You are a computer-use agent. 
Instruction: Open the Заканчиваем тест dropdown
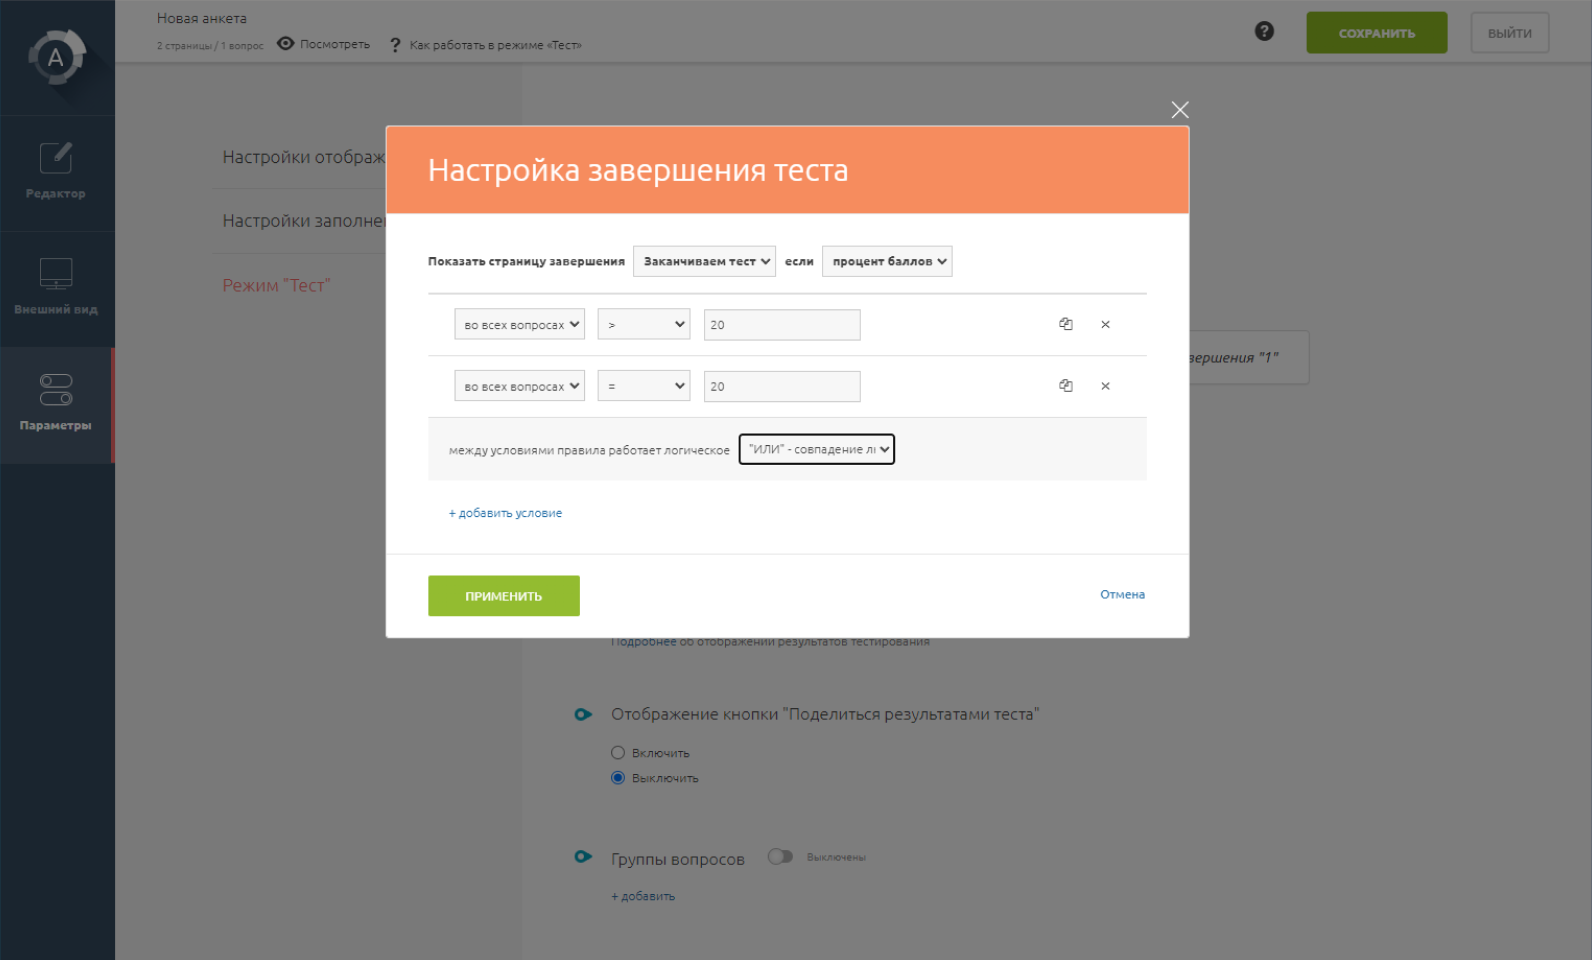[704, 262]
